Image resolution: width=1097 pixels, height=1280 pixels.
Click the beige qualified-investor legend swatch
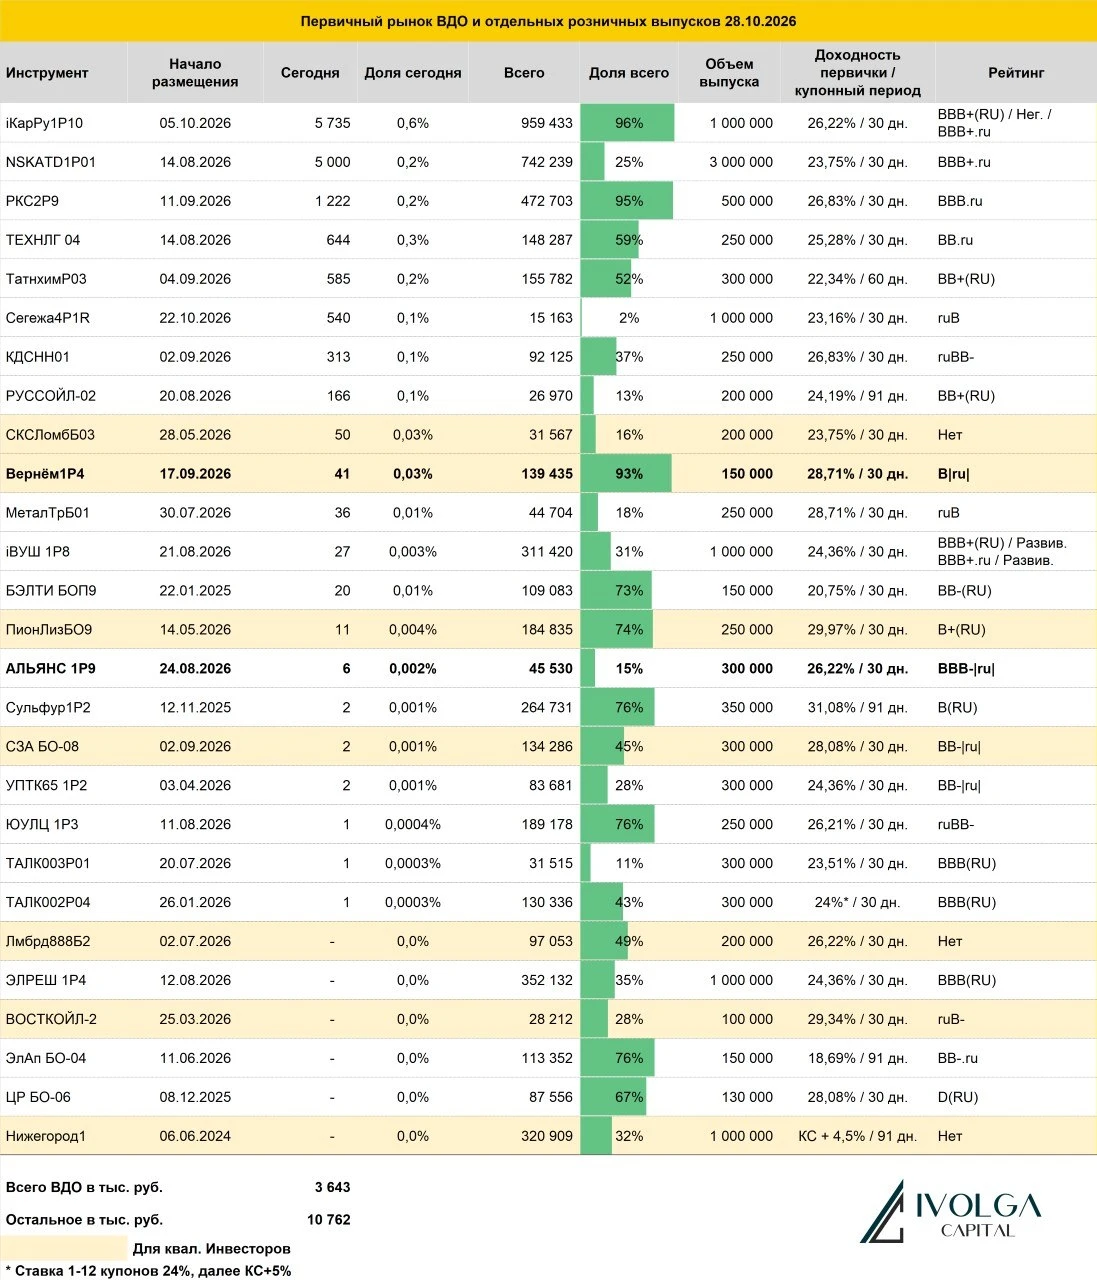click(x=65, y=1248)
